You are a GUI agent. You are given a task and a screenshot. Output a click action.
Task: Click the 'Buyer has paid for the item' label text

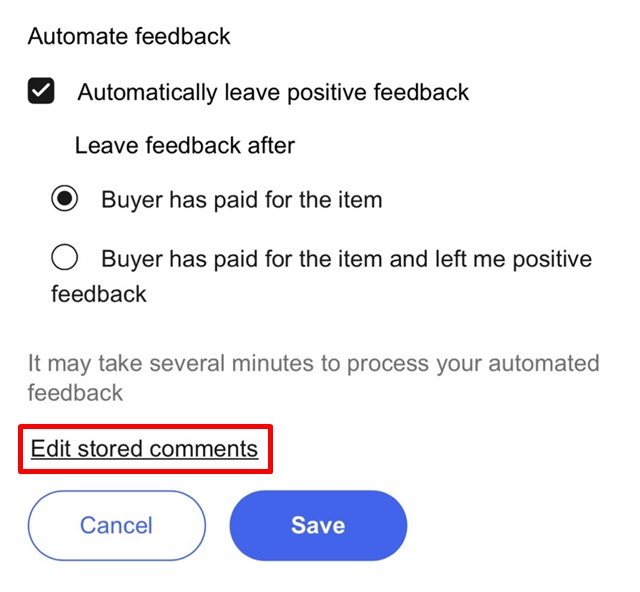pyautogui.click(x=241, y=199)
